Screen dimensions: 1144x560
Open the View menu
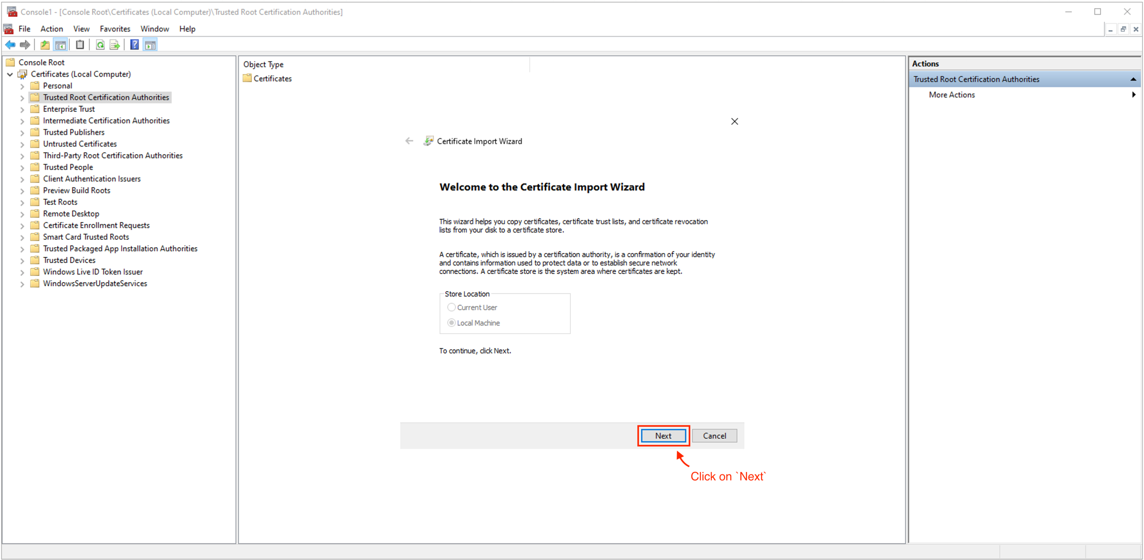pos(82,29)
